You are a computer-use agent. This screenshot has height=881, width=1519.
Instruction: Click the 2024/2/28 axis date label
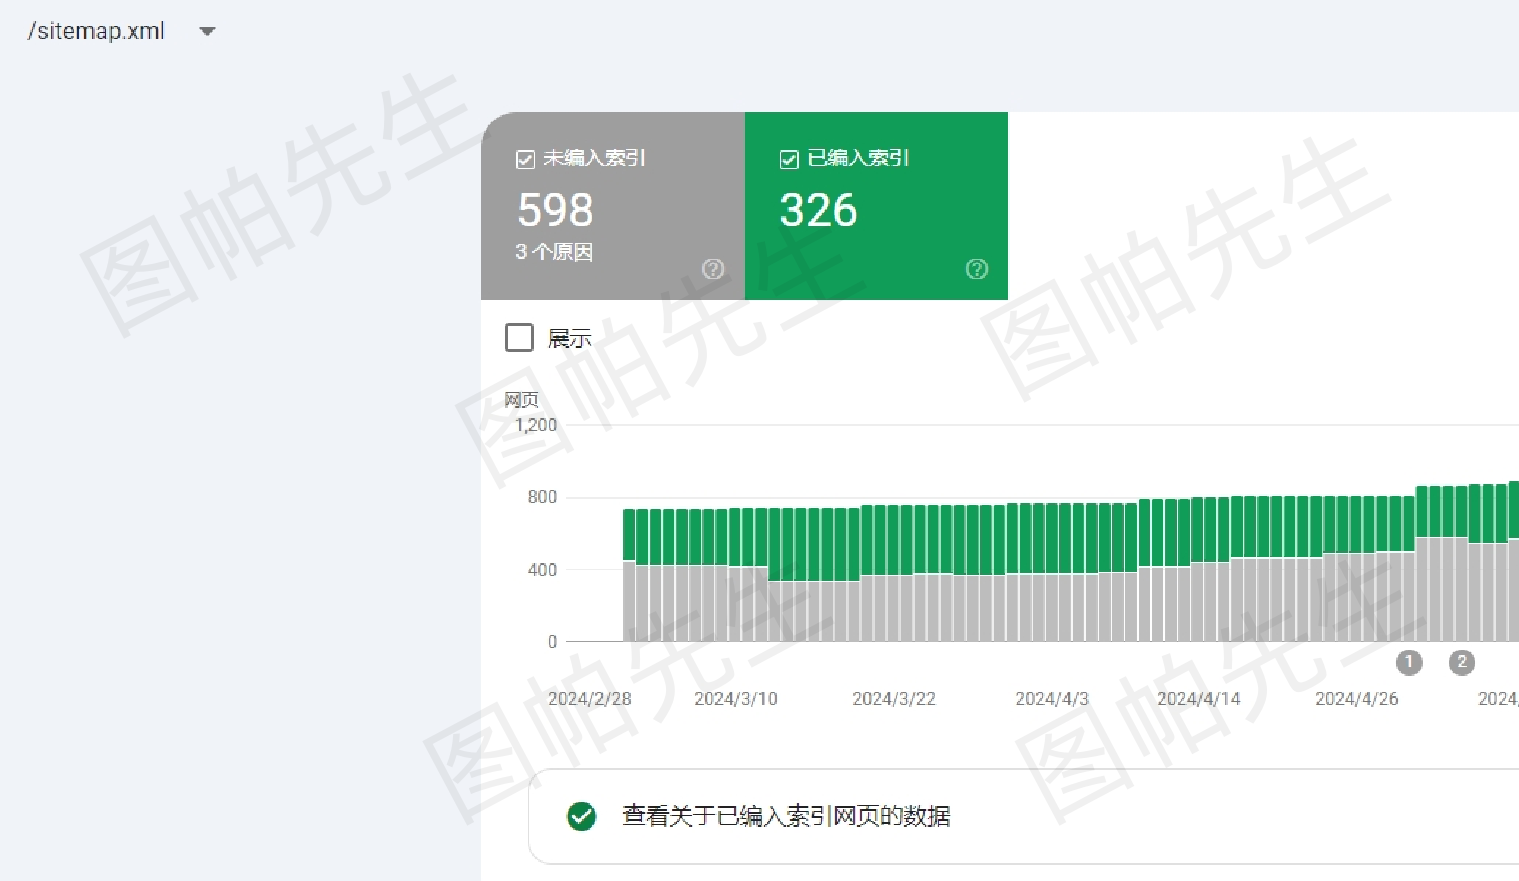pyautogui.click(x=590, y=699)
